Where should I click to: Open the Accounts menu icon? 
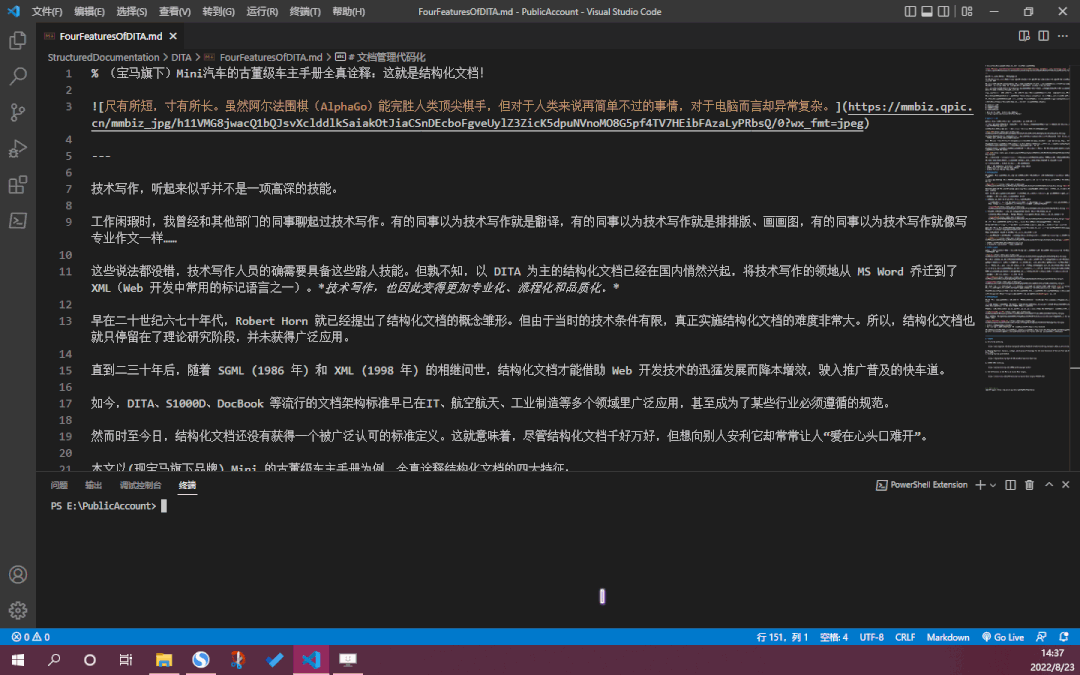point(18,574)
